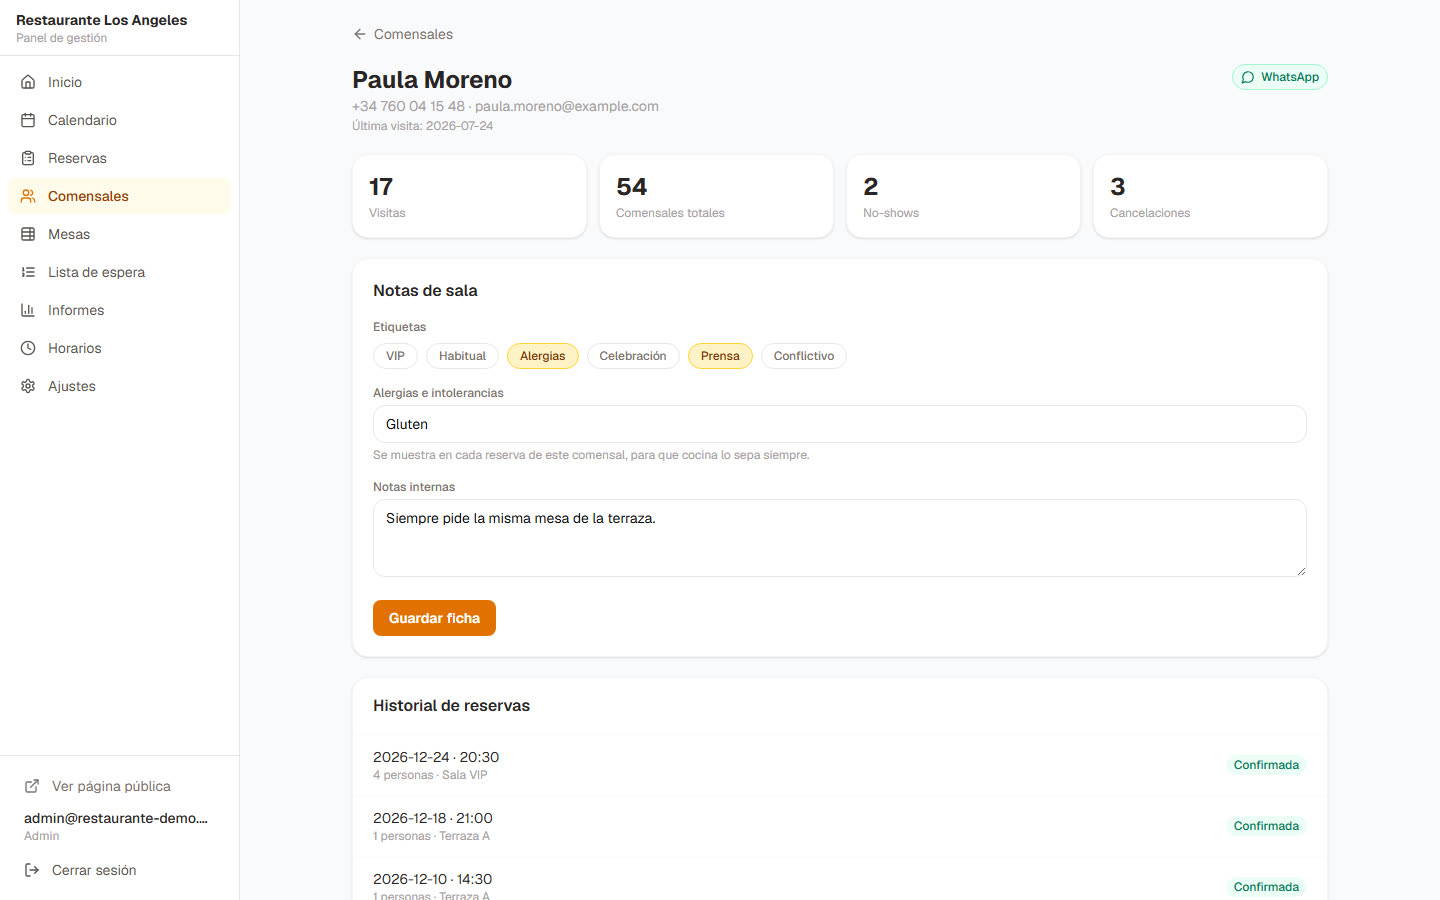This screenshot has height=900, width=1440.
Task: Click the Calendario calendar icon
Action: tap(28, 120)
